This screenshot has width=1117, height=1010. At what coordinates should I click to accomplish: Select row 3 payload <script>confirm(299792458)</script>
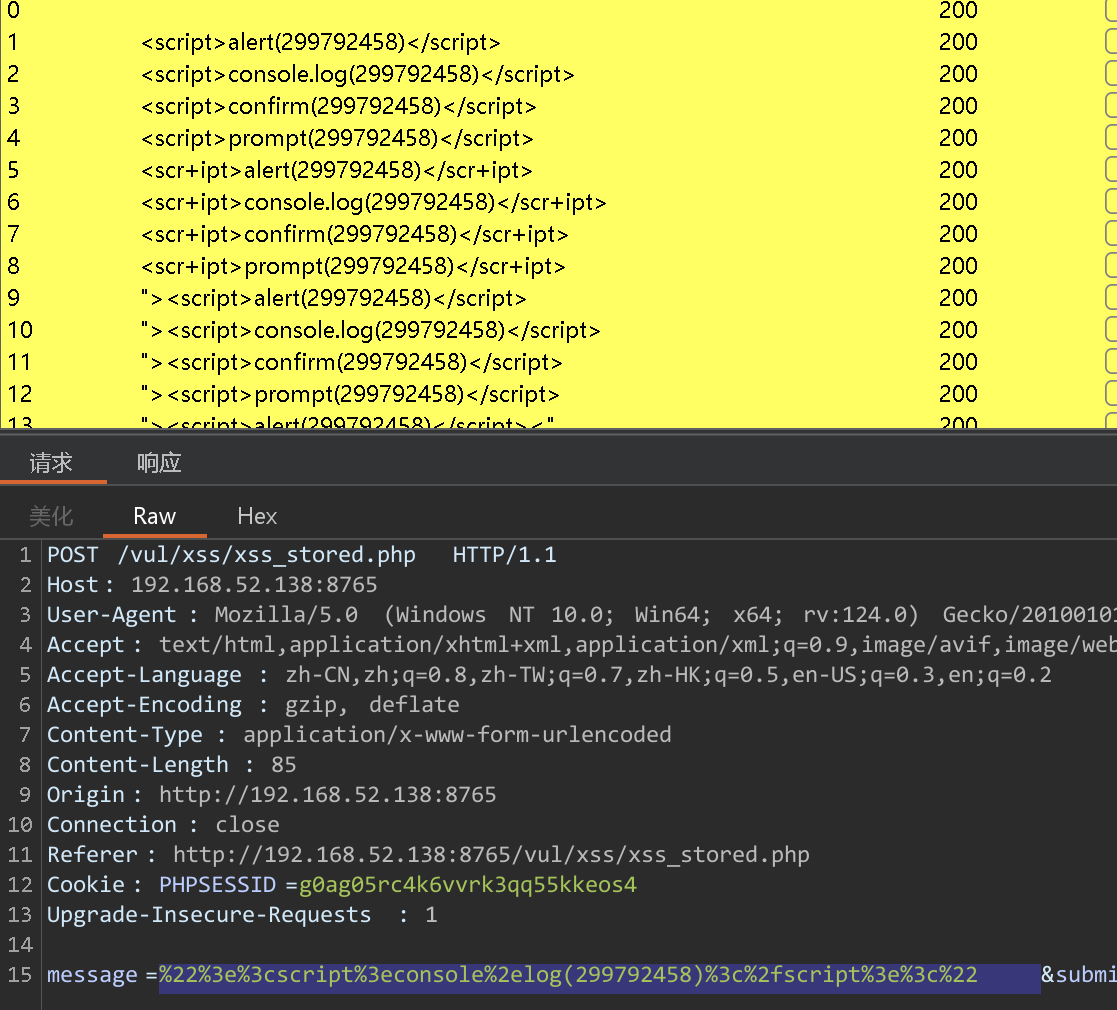pos(338,106)
